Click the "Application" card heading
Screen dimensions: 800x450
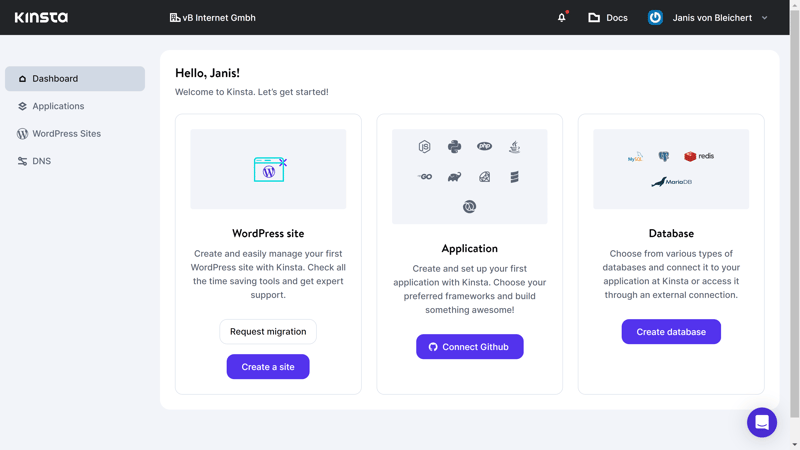coord(469,248)
